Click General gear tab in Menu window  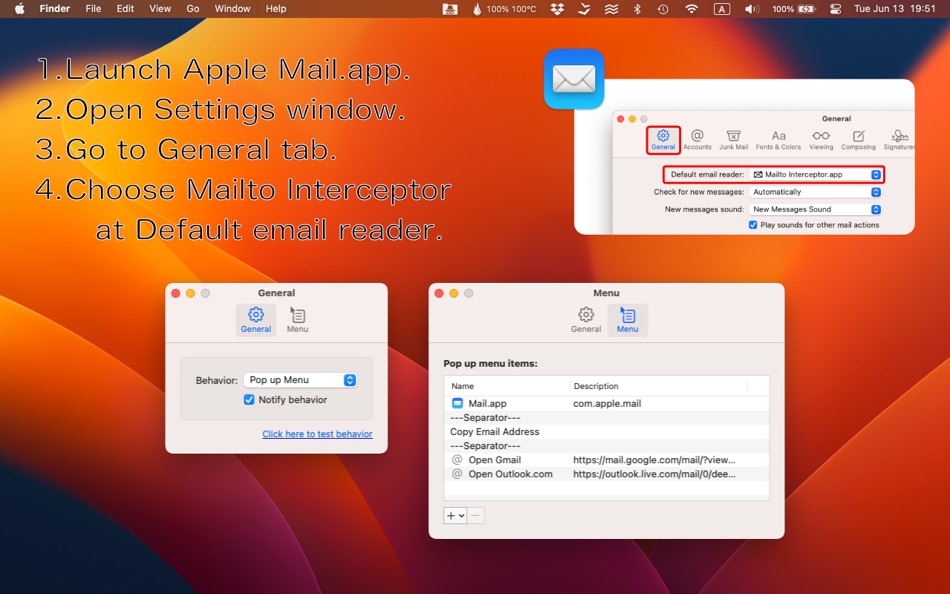pyautogui.click(x=586, y=320)
